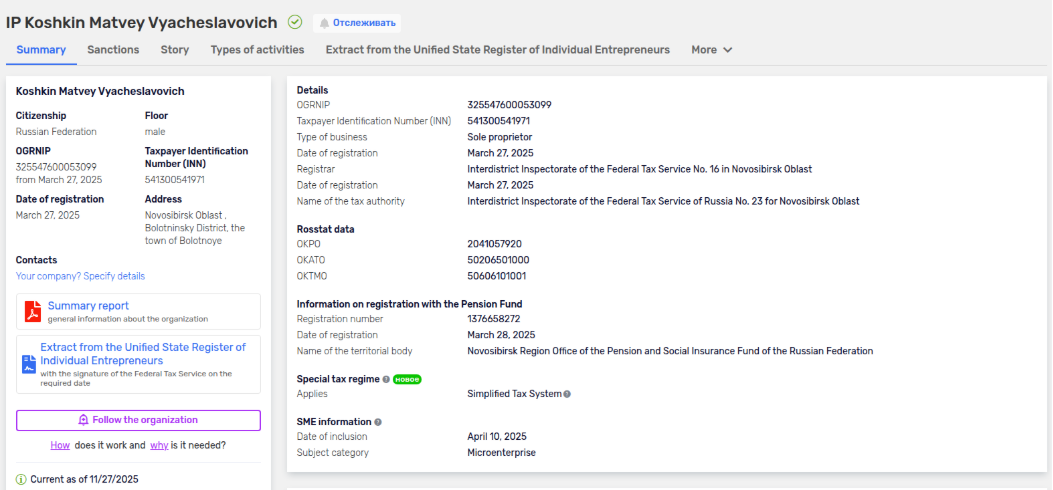1053x490 pixels.
Task: Click the help icon next to SME information
Action: tap(378, 422)
